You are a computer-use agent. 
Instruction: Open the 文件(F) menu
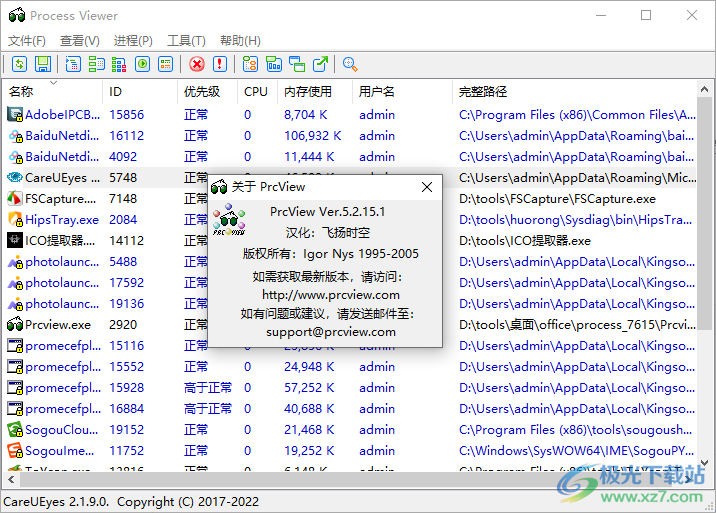pos(26,41)
